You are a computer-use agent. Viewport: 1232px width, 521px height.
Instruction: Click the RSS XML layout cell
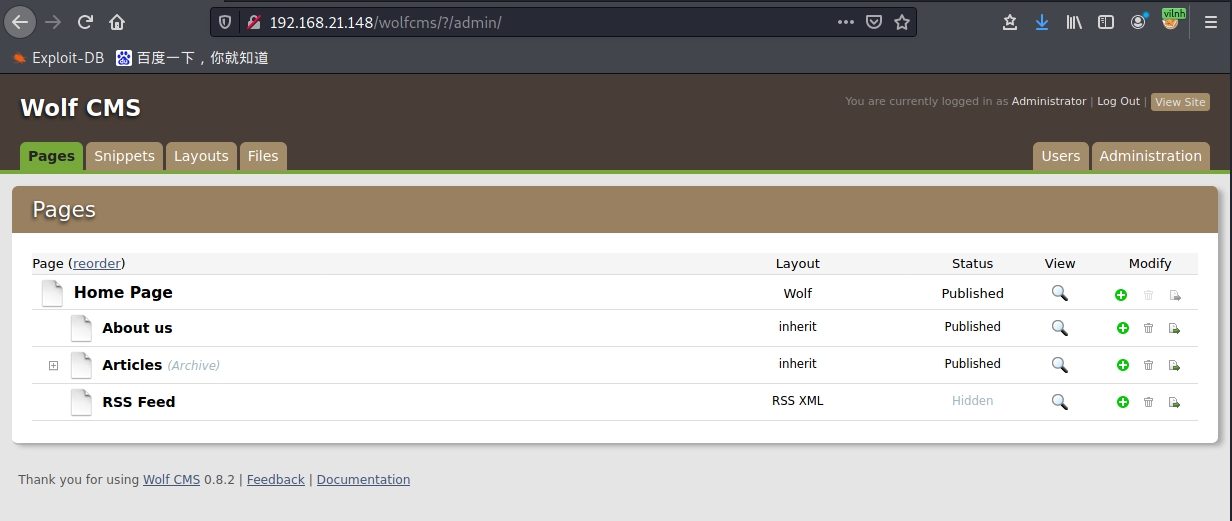pos(797,401)
